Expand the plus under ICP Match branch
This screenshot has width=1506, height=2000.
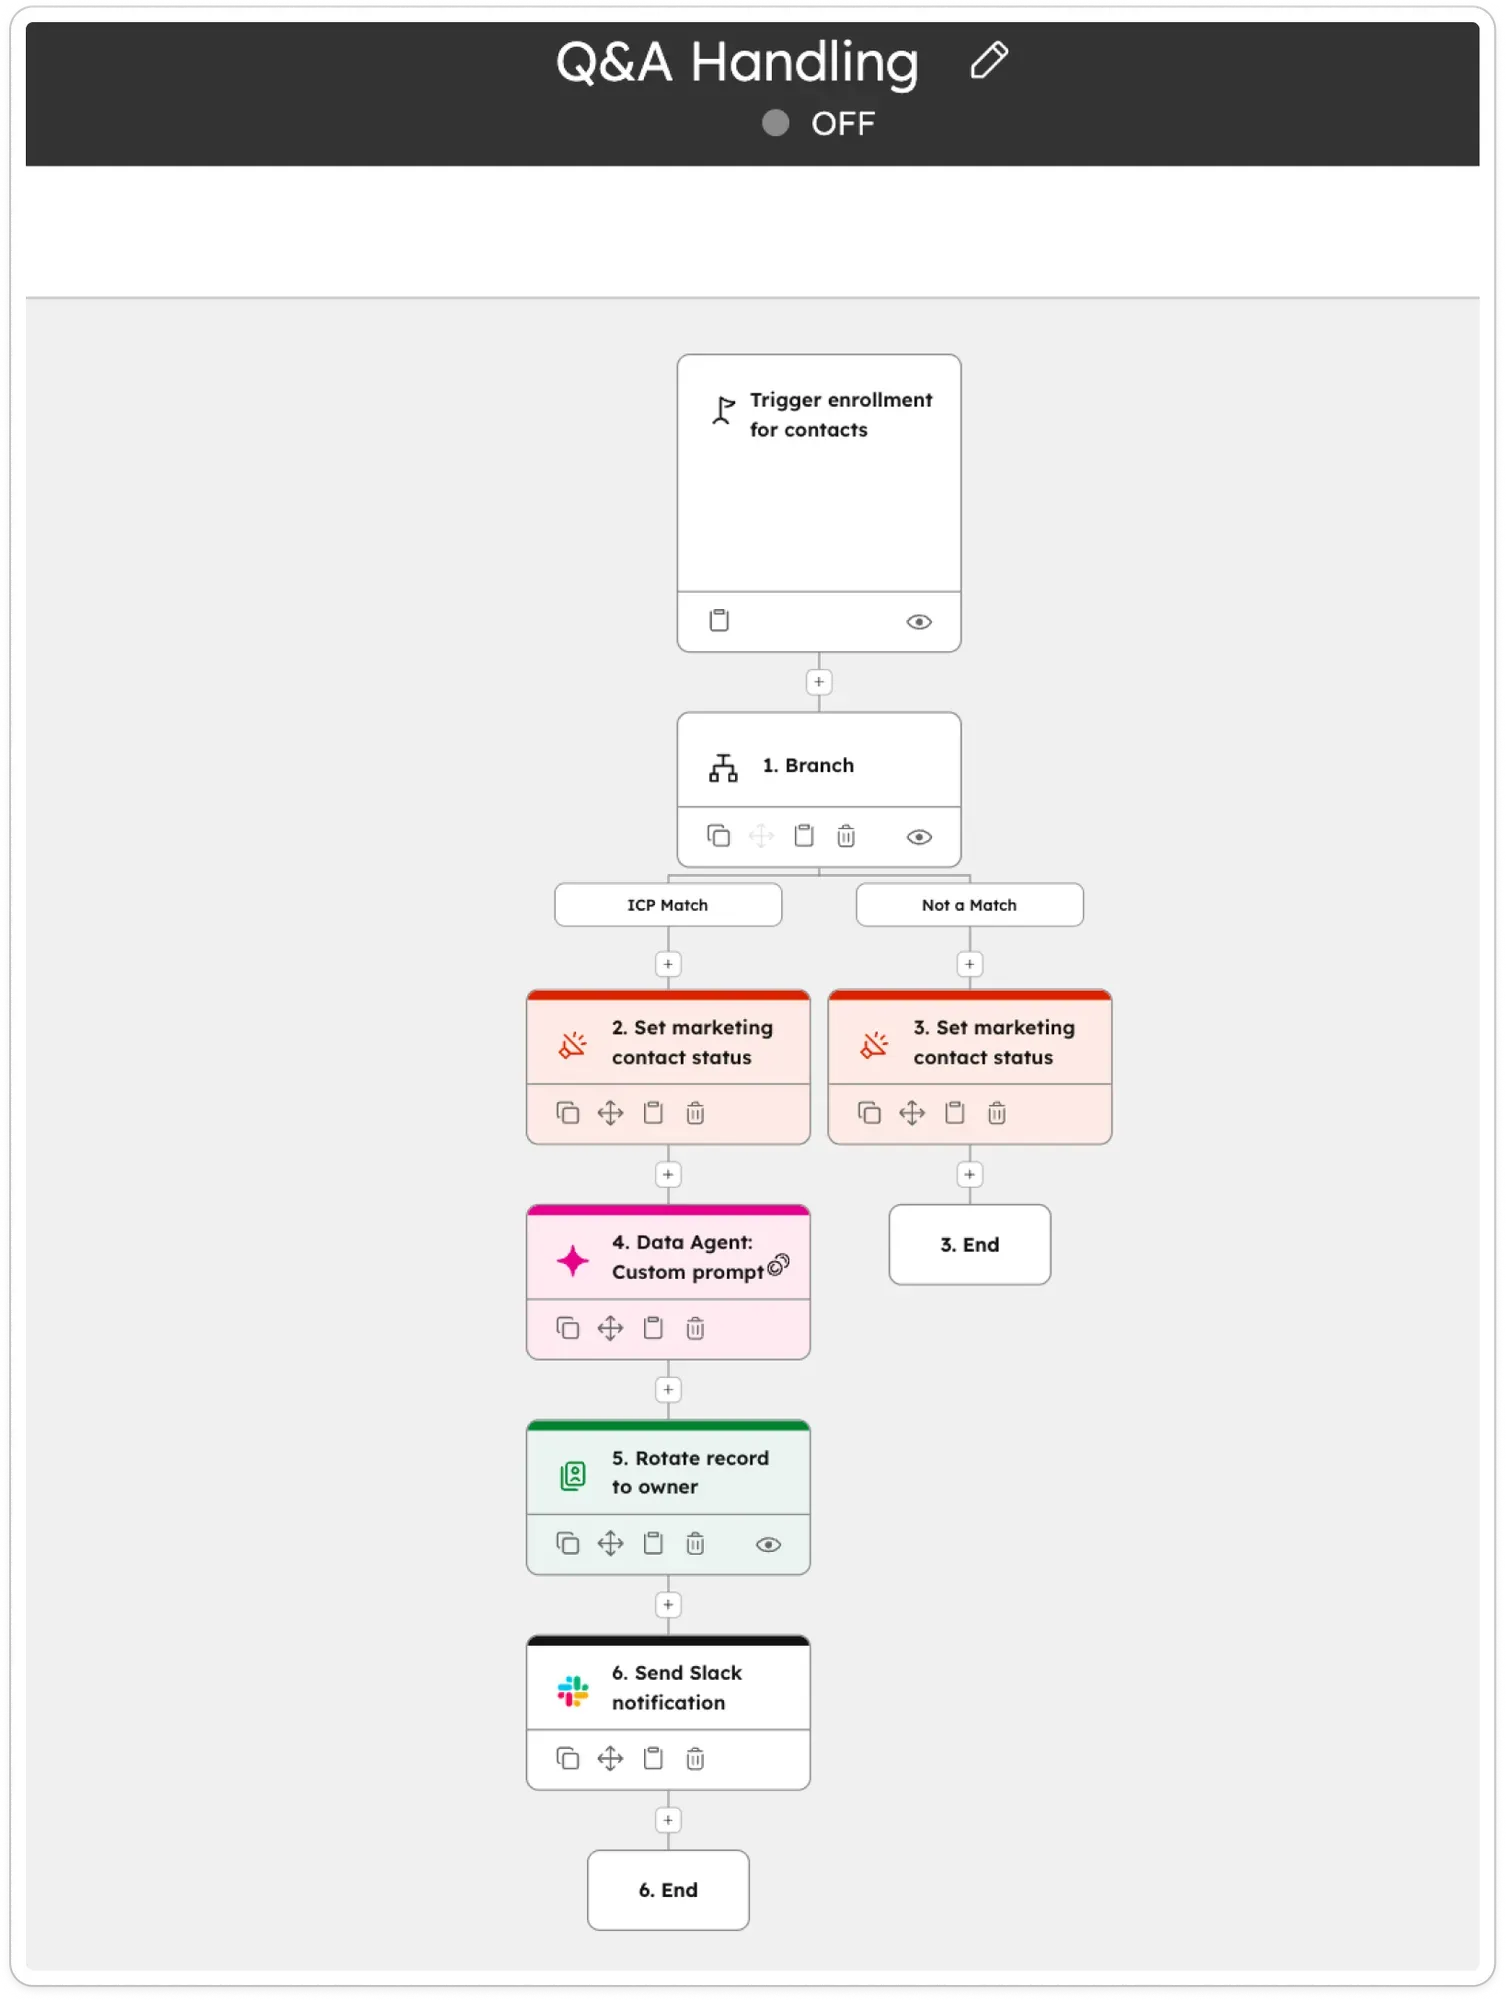pyautogui.click(x=667, y=964)
